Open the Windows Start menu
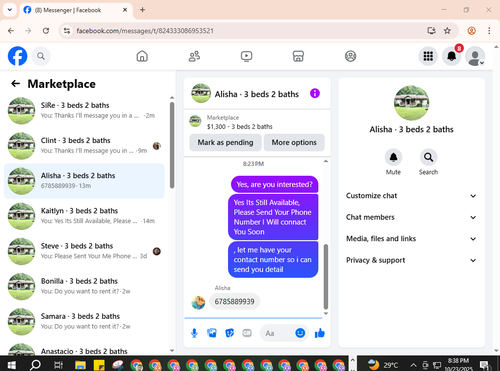Image resolution: width=500 pixels, height=371 pixels. pyautogui.click(x=11, y=365)
